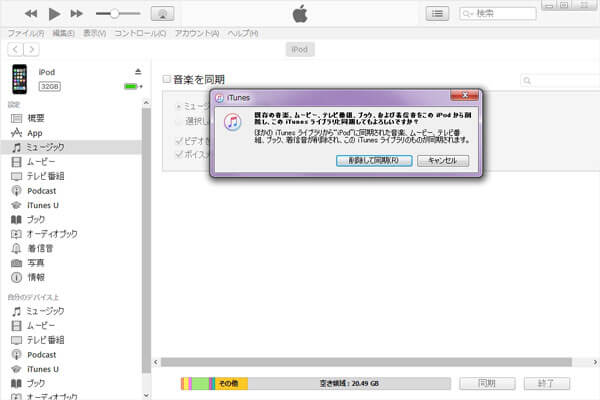Eject the iPod with the eject icon
Viewport: 600px width, 400px height.
tap(138, 72)
